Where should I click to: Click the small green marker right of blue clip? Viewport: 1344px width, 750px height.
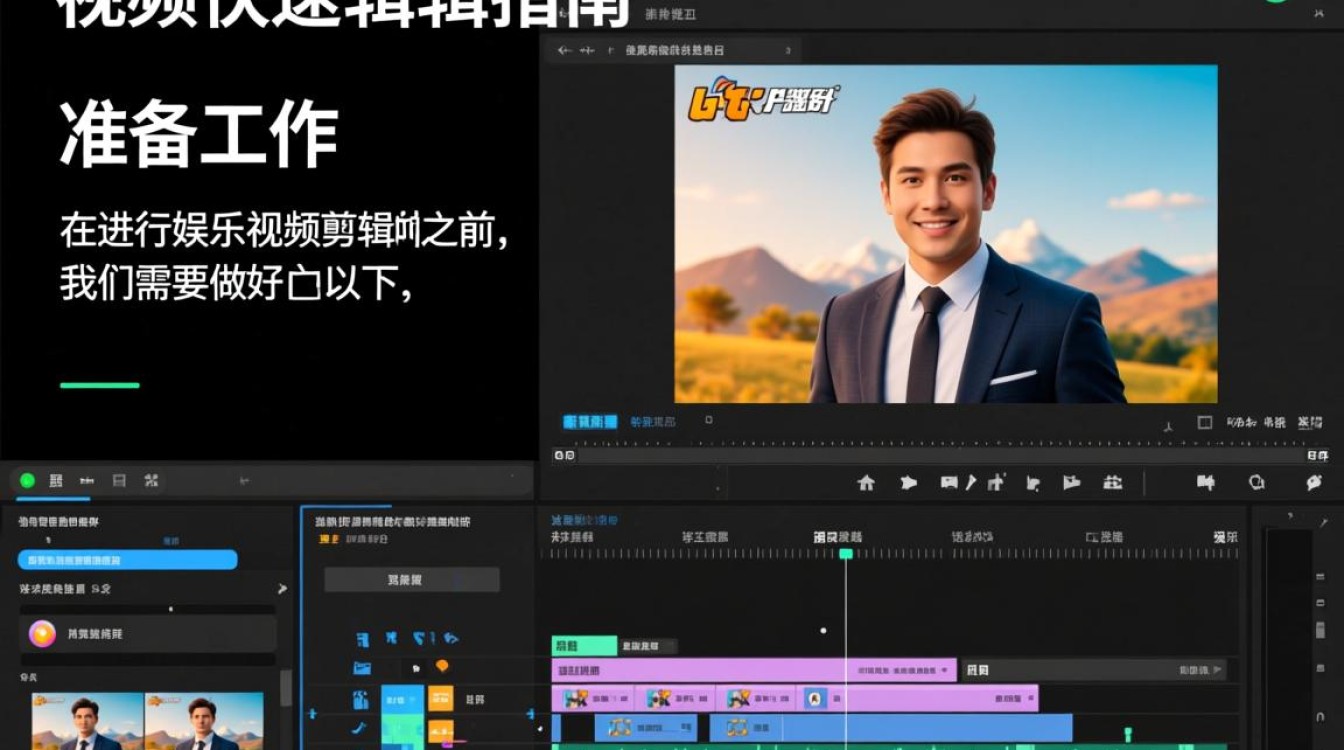pos(1128,735)
